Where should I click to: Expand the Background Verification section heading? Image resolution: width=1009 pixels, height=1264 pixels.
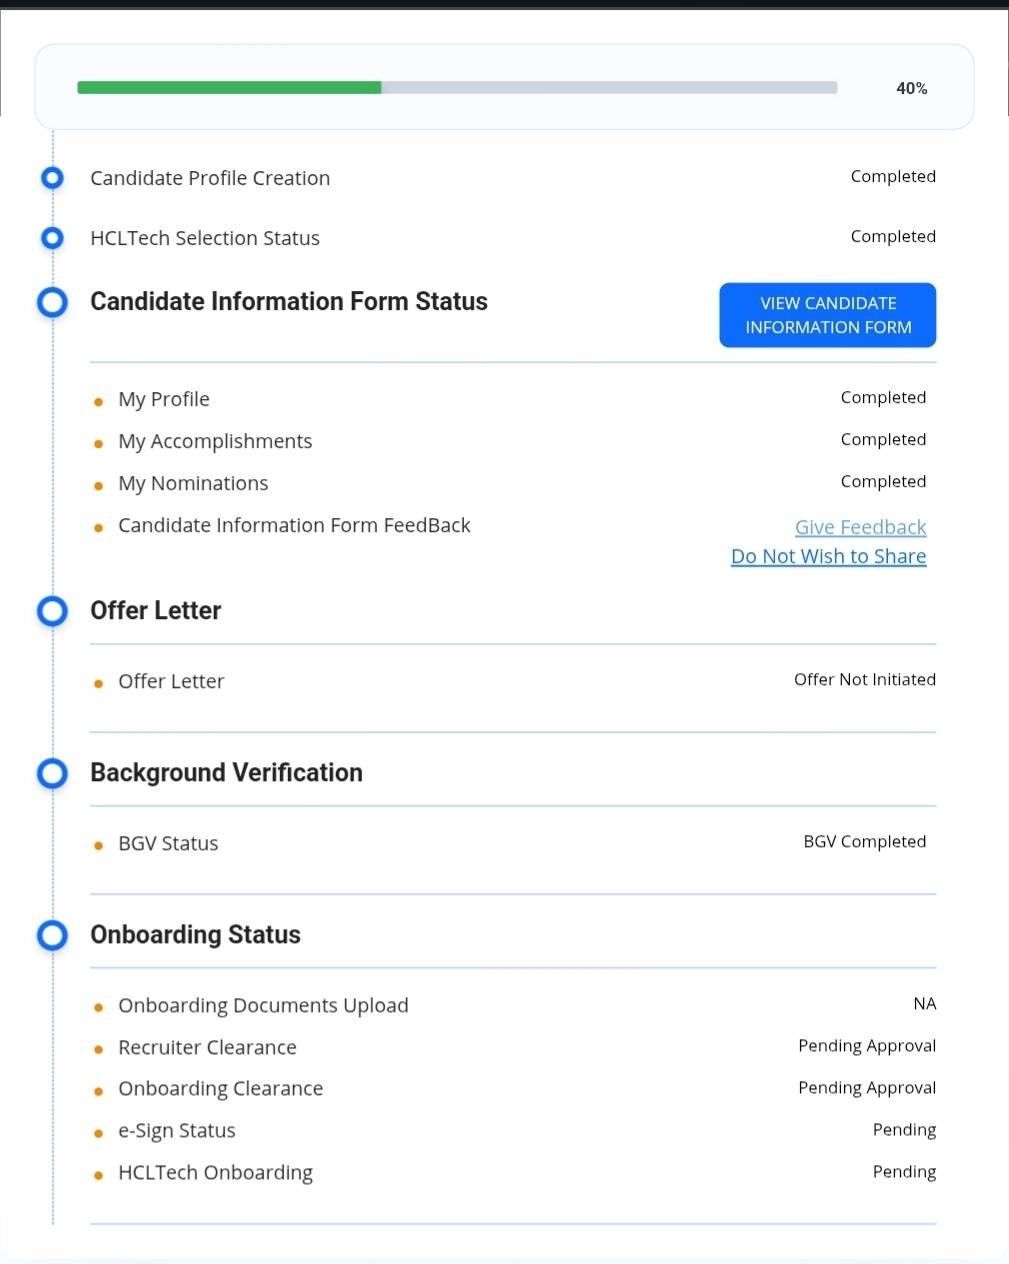pos(226,772)
